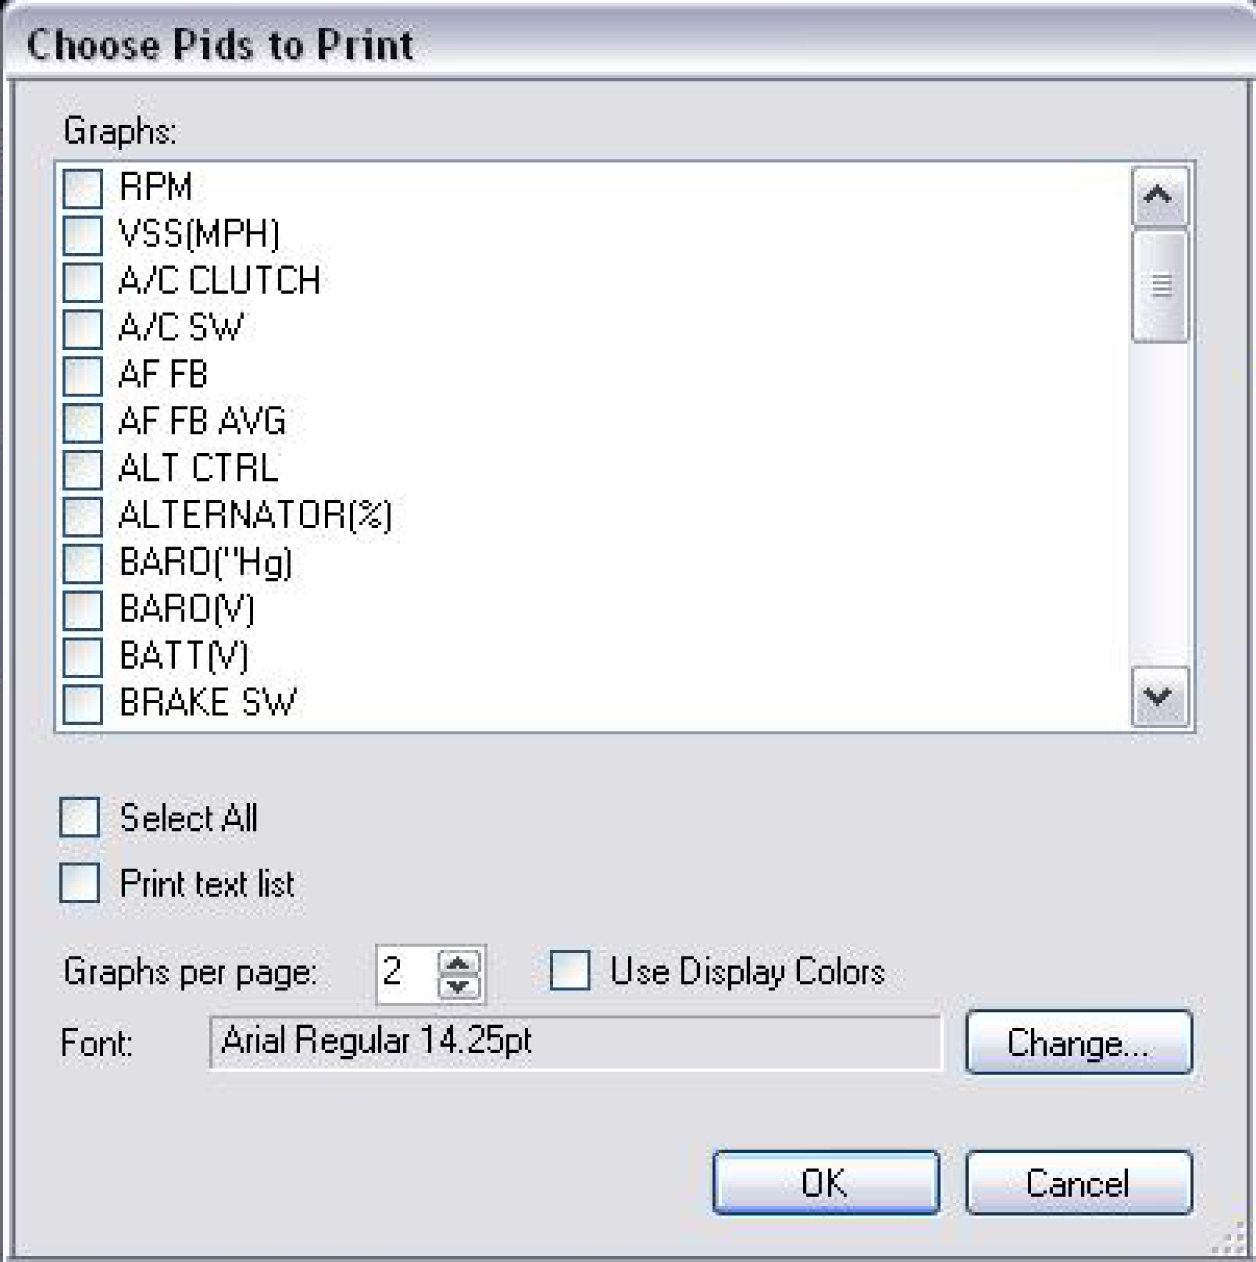The width and height of the screenshot is (1256, 1262).
Task: Enable the ALT CTRL checkbox
Action: pos(83,470)
